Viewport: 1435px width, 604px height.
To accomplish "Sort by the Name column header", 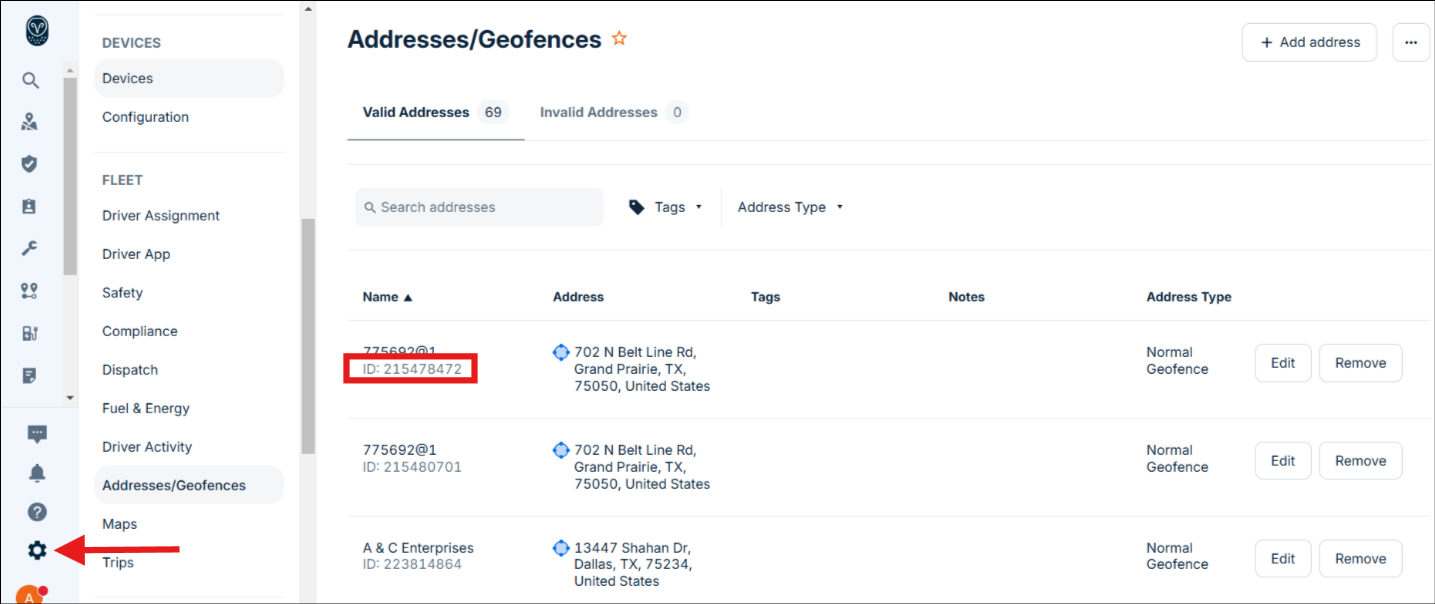I will tap(387, 297).
